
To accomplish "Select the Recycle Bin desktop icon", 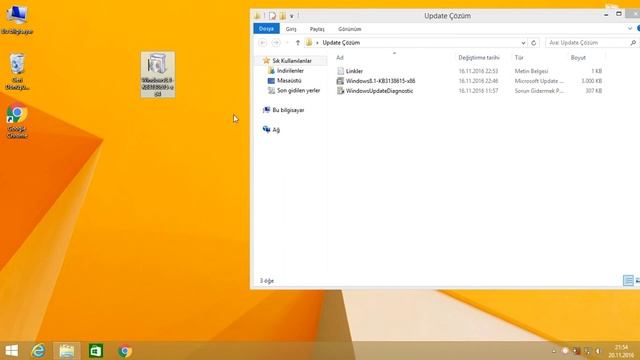I will pyautogui.click(x=17, y=71).
